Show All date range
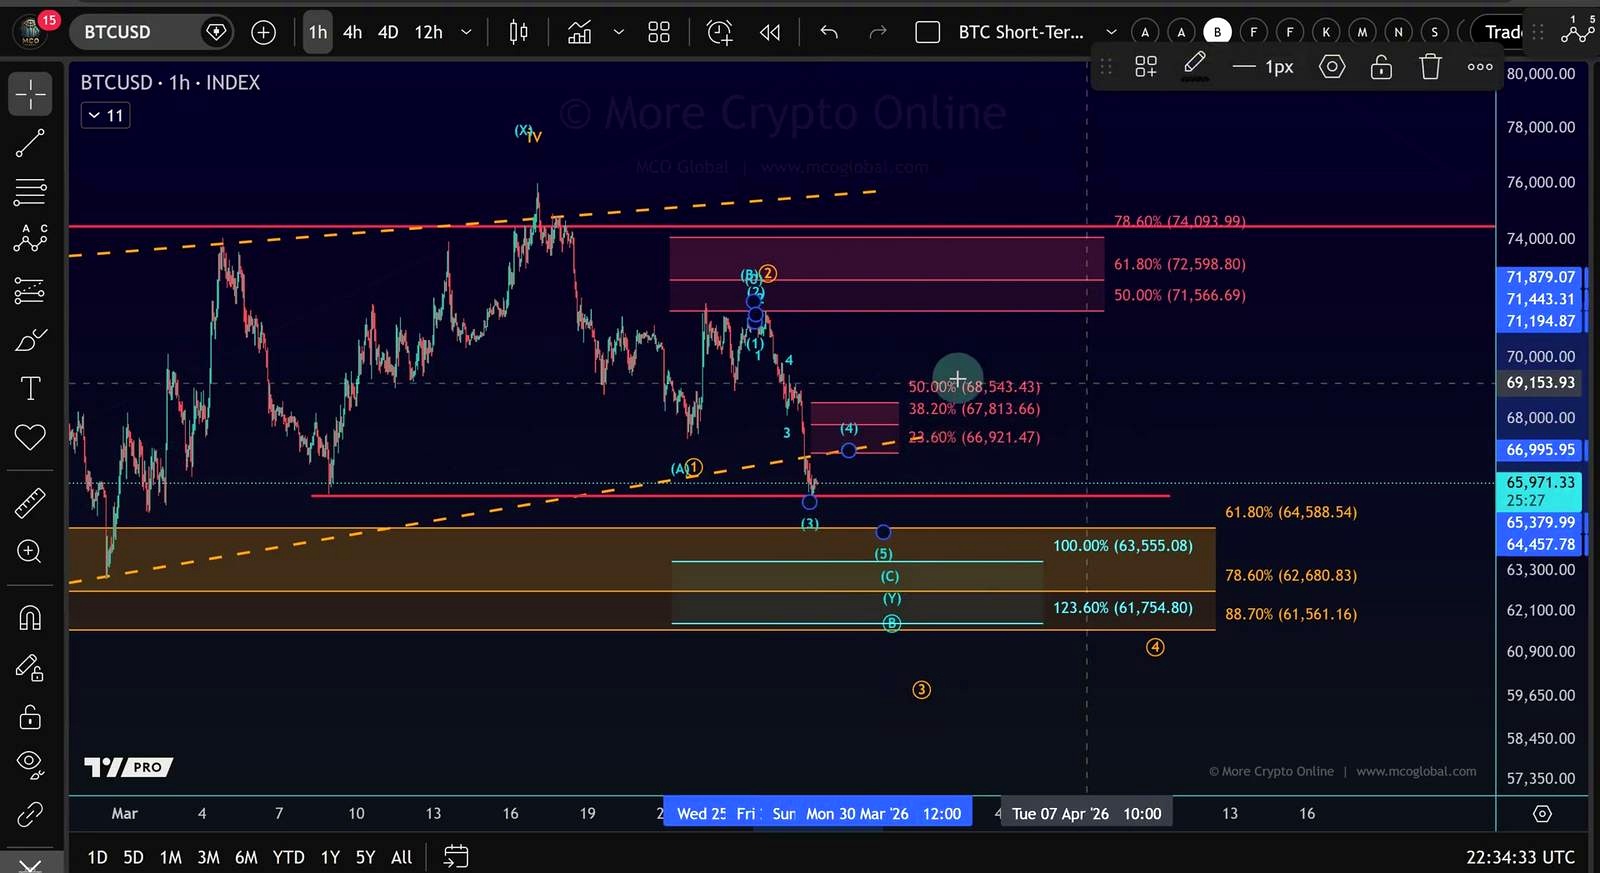Viewport: 1600px width, 873px height. click(x=401, y=857)
